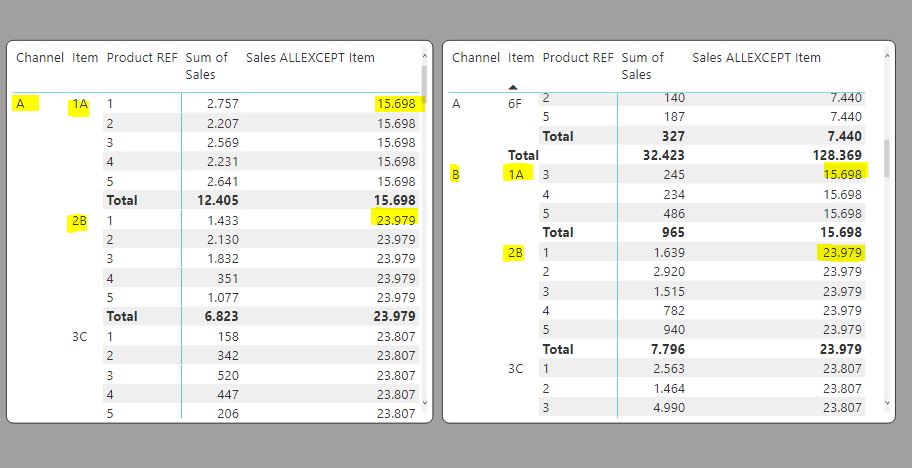Select the highlighted 2B item under channel B
The width and height of the screenshot is (912, 468).
point(515,253)
